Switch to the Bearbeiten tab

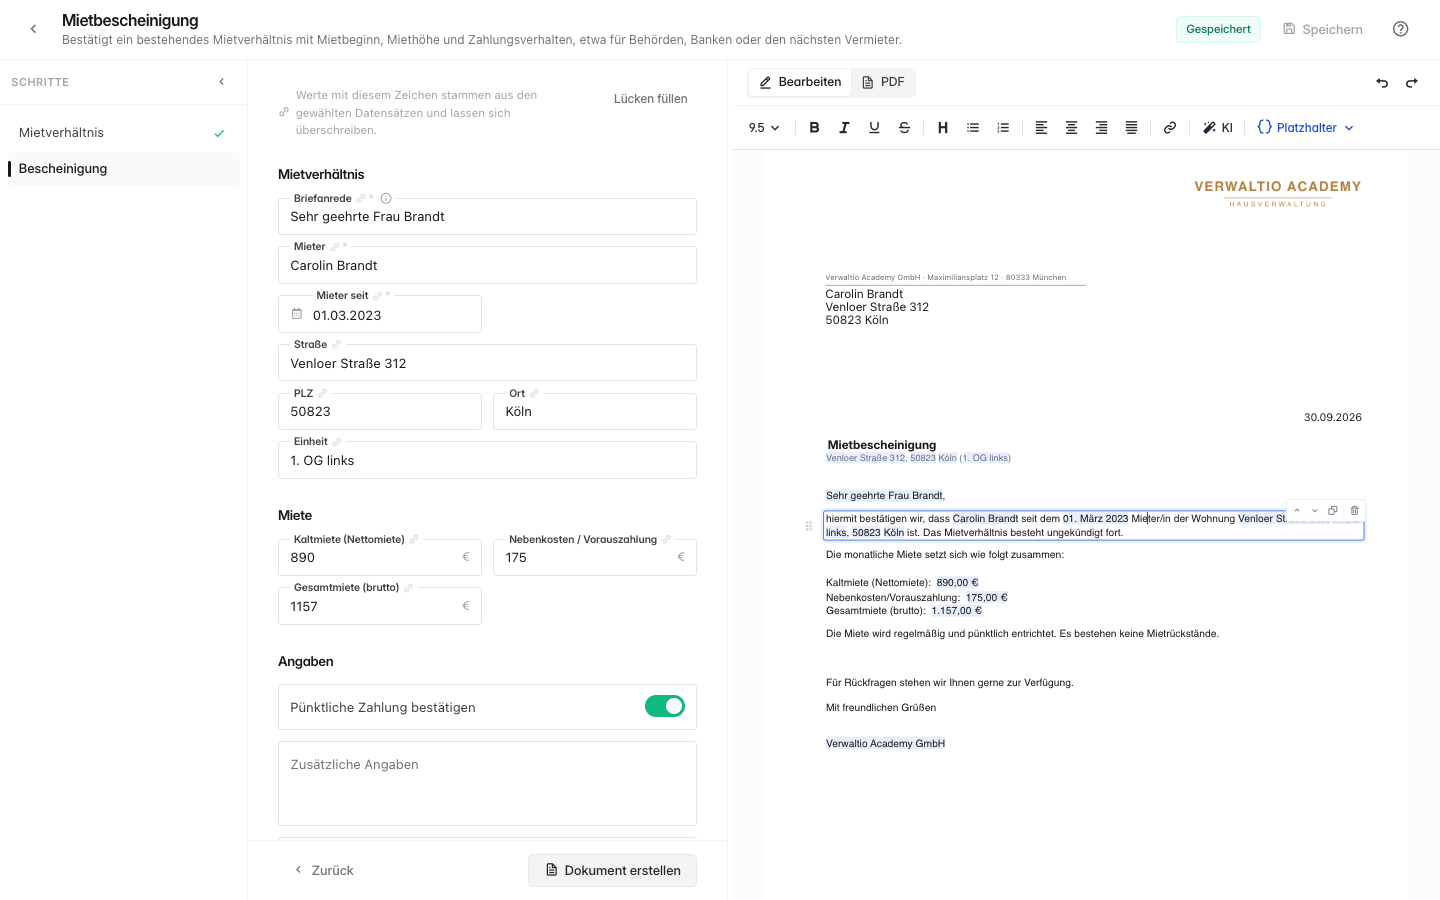[800, 82]
